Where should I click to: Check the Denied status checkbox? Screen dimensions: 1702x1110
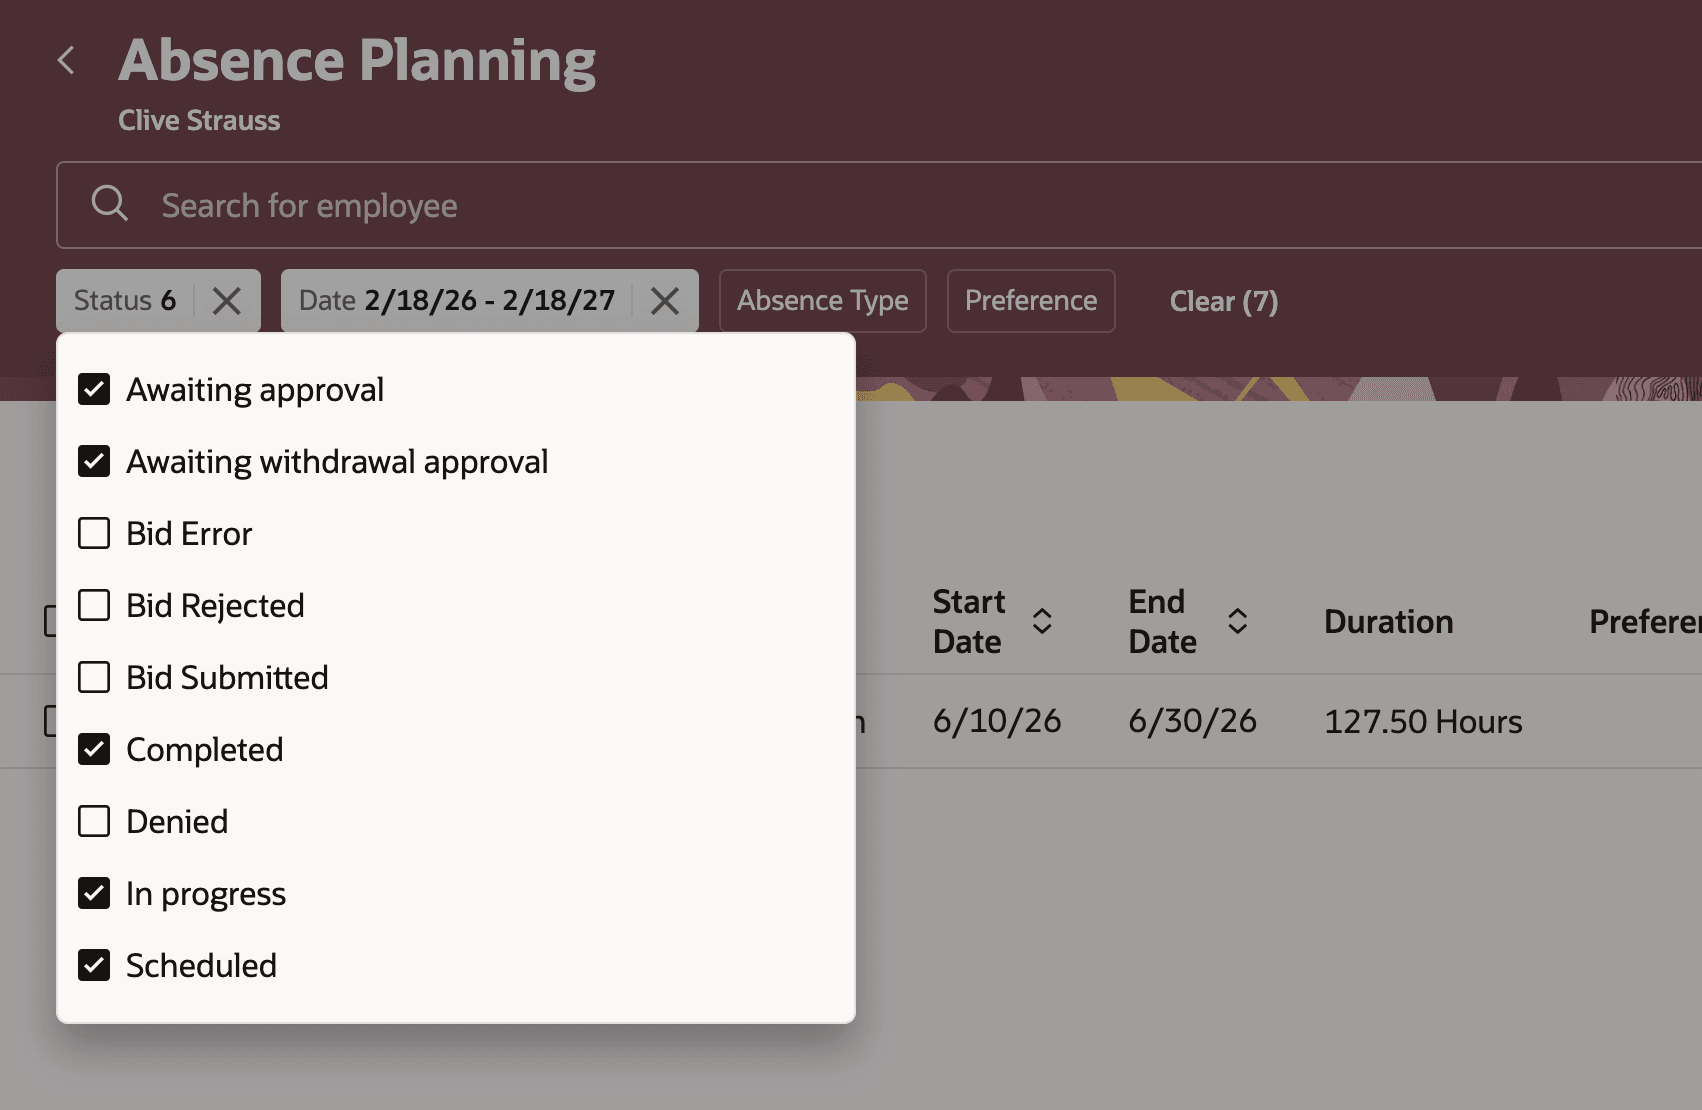tap(93, 821)
